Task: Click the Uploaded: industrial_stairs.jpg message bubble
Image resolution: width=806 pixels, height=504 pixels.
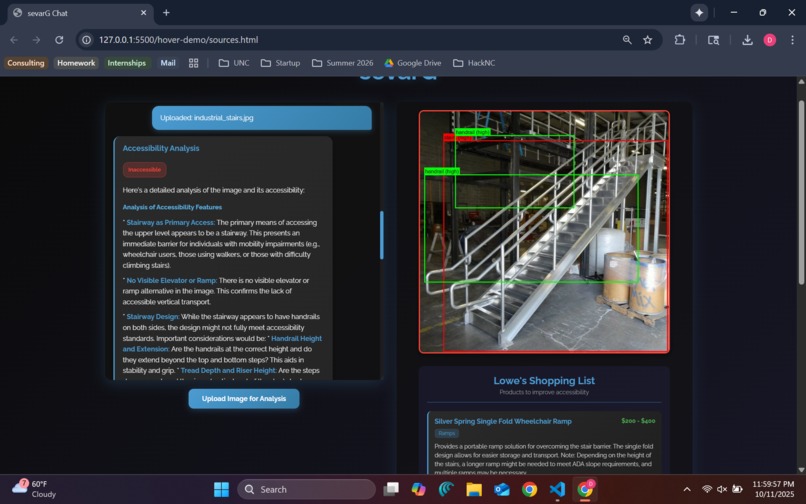Action: pyautogui.click(x=262, y=118)
